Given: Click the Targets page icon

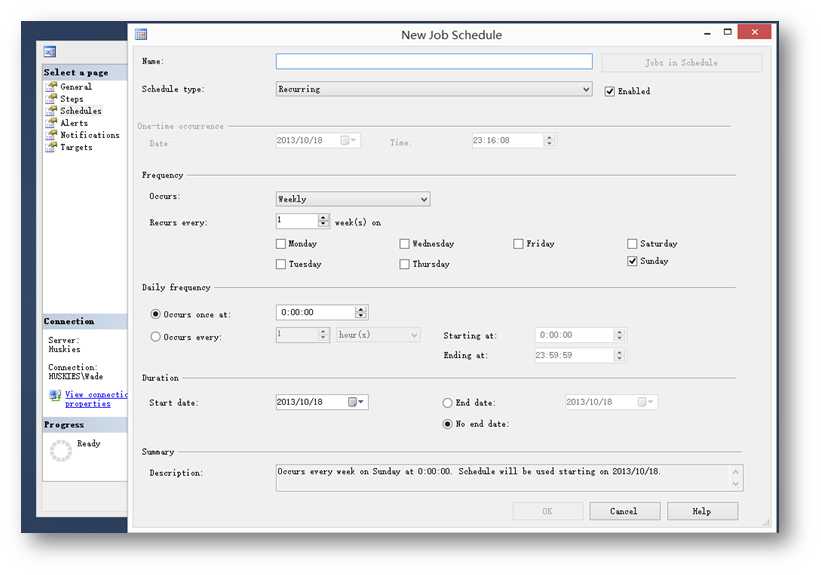Looking at the screenshot, I should [x=51, y=147].
